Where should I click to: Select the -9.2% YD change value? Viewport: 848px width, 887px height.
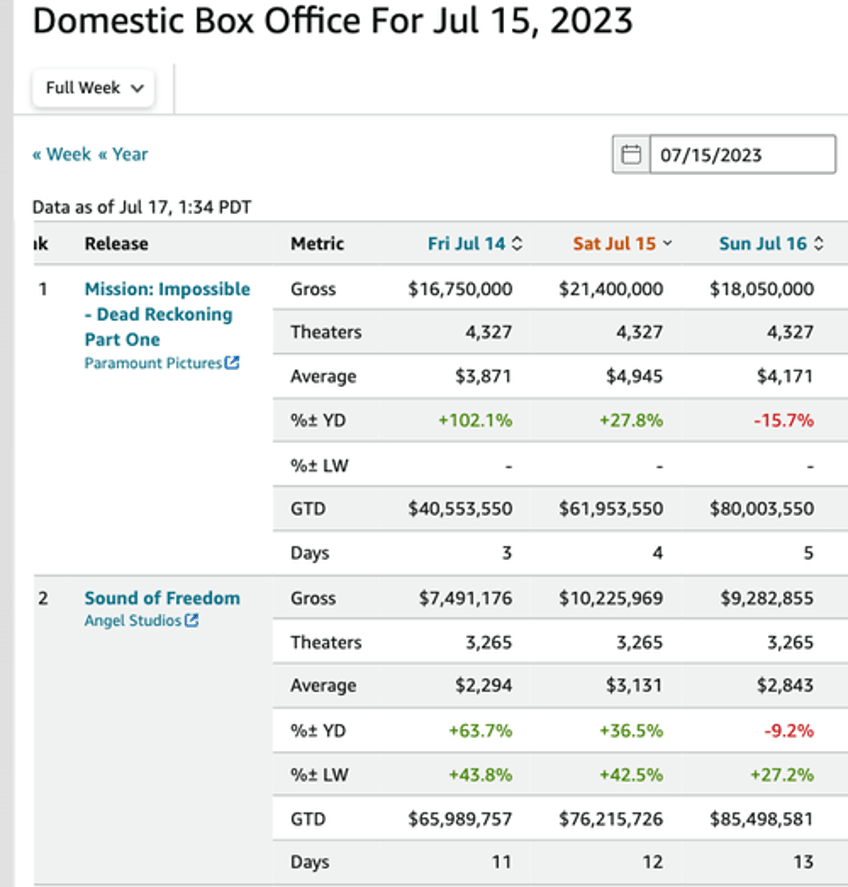click(x=789, y=730)
